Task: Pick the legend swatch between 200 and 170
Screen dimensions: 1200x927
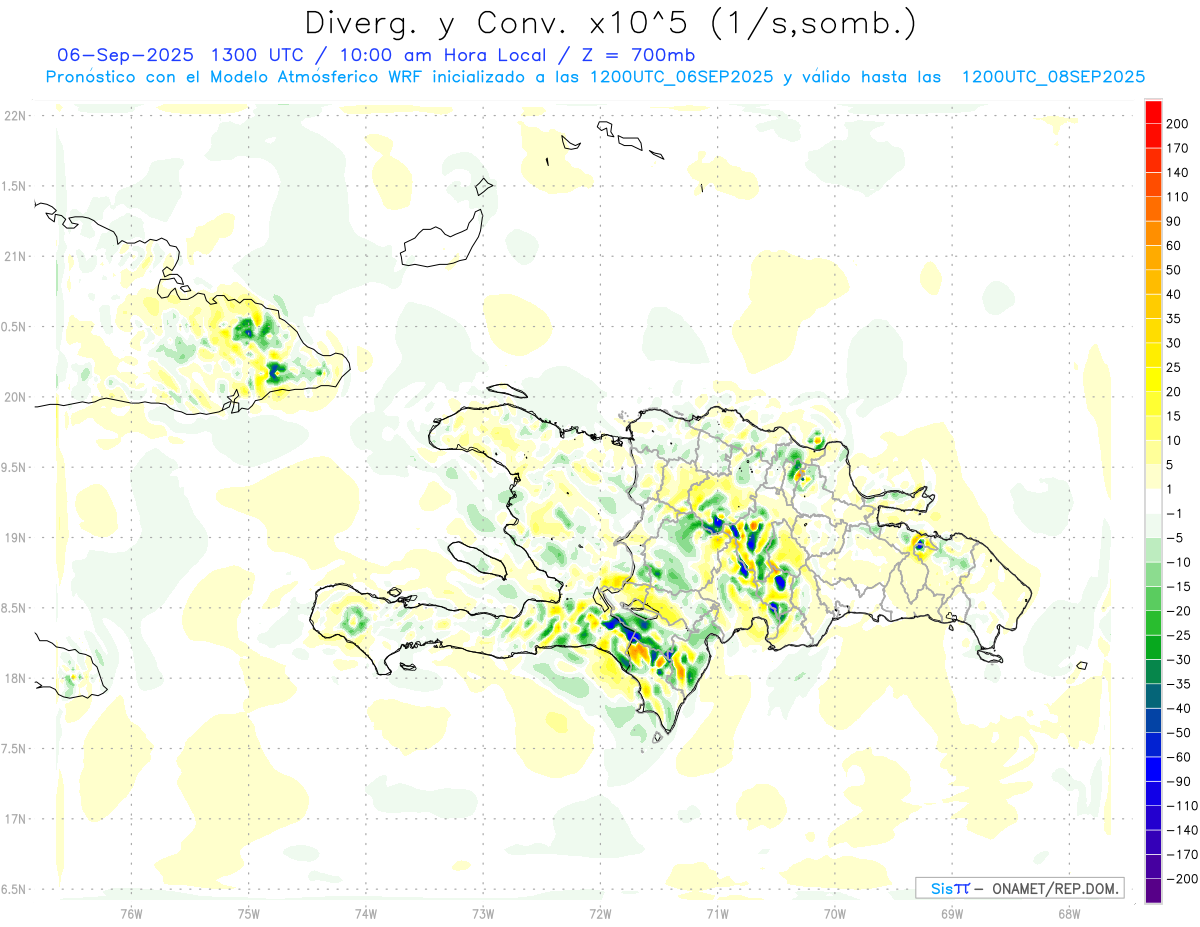Action: [1153, 136]
